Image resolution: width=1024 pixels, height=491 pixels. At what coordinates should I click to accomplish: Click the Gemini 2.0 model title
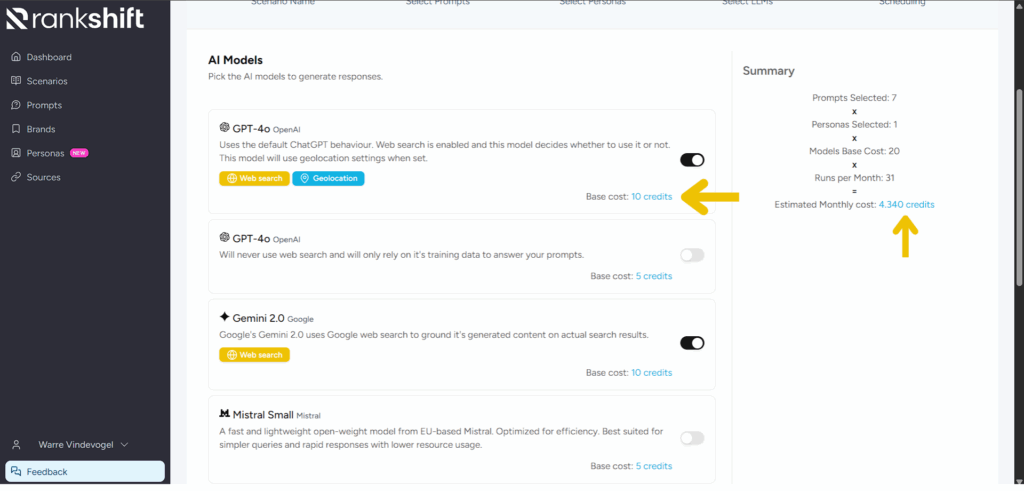259,318
